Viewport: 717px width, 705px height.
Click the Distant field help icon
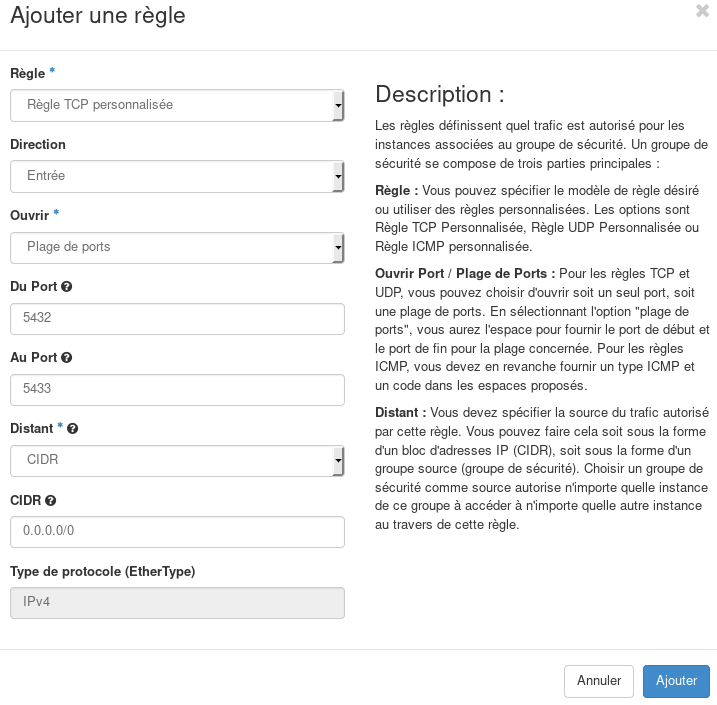click(x=73, y=428)
